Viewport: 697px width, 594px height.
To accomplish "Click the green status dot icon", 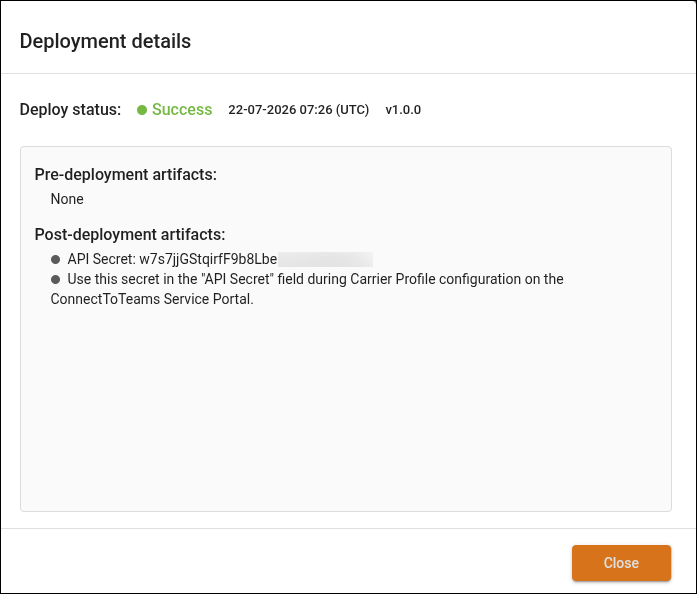I will tap(142, 110).
